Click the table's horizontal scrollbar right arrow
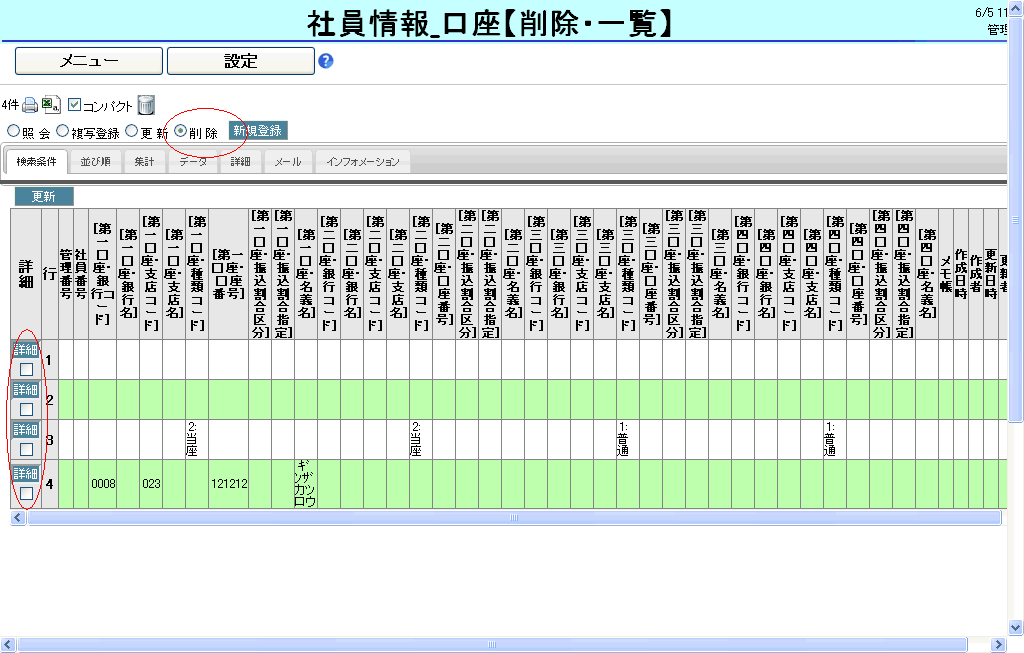The width and height of the screenshot is (1024, 653). click(x=1008, y=518)
